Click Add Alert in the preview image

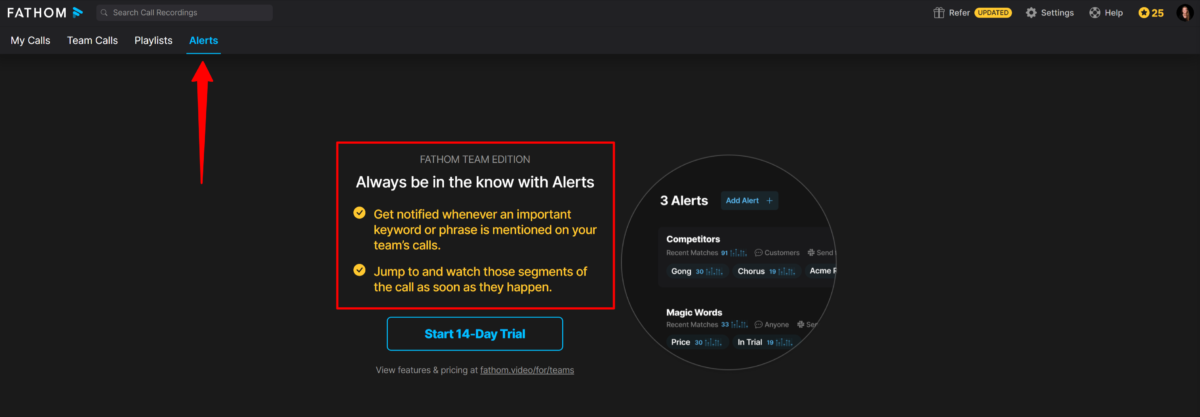pos(748,201)
